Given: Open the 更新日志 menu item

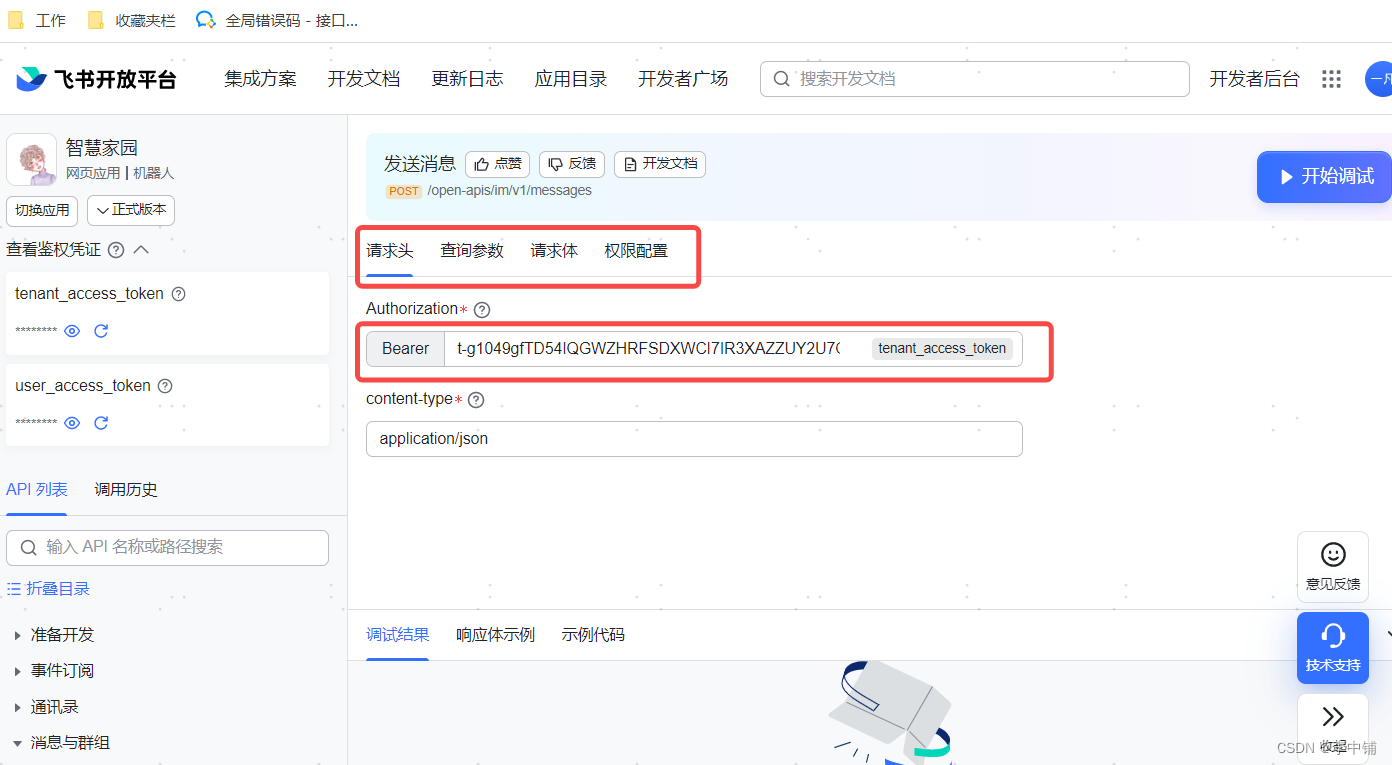Looking at the screenshot, I should click(467, 79).
